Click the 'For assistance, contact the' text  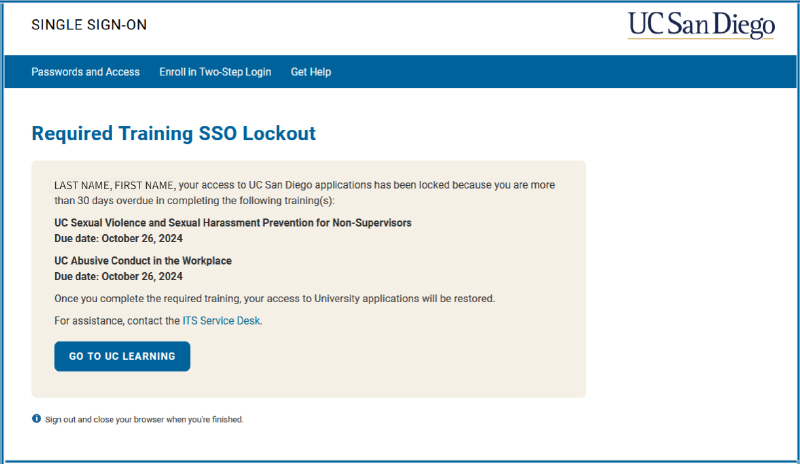117,321
